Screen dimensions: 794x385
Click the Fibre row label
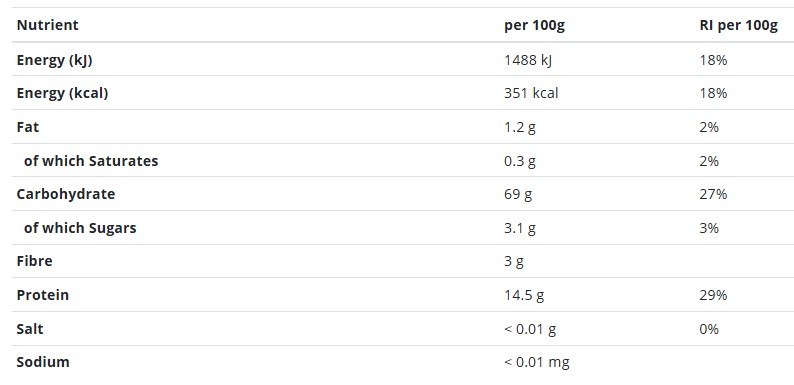coord(34,261)
